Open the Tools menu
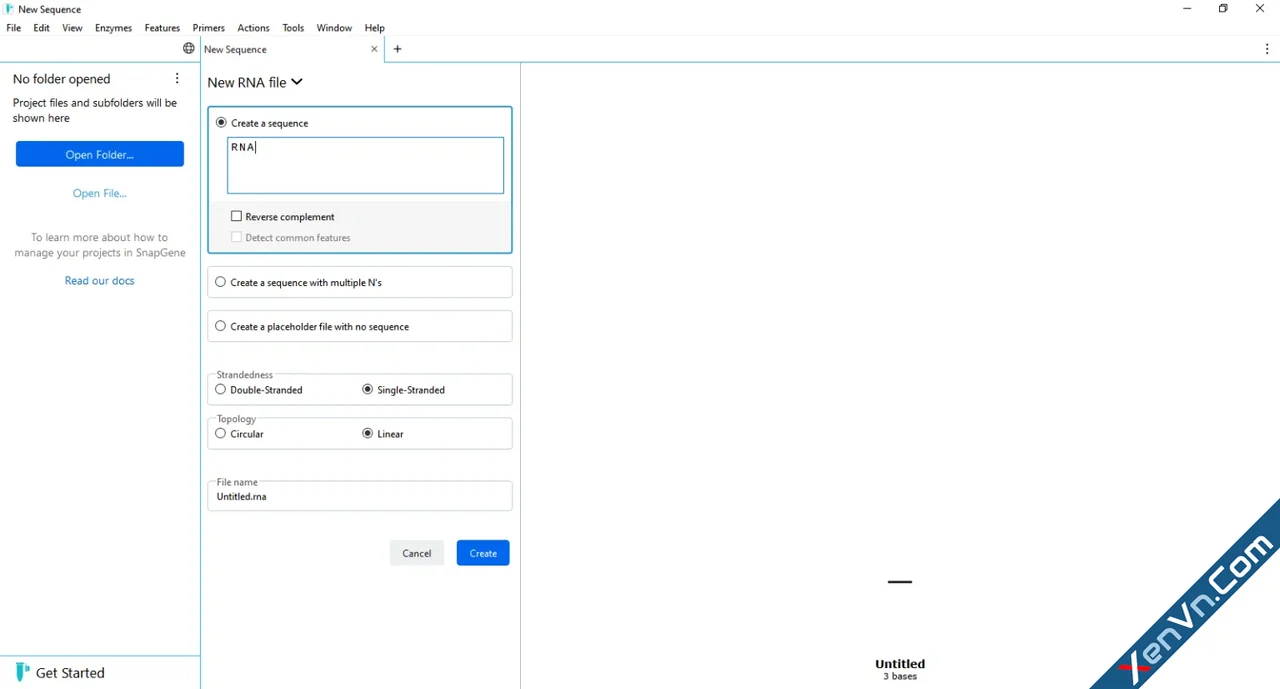This screenshot has width=1280, height=689. tap(293, 28)
